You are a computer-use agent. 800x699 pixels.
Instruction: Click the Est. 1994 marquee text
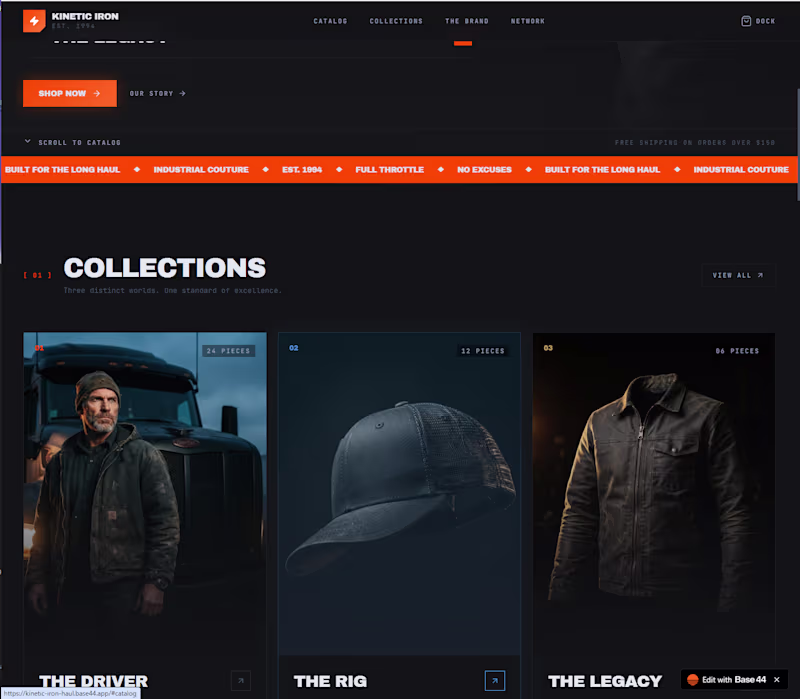pyautogui.click(x=302, y=169)
